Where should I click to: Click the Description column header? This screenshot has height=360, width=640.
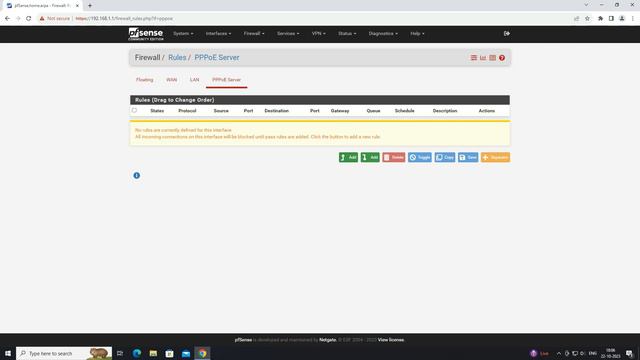pos(445,111)
